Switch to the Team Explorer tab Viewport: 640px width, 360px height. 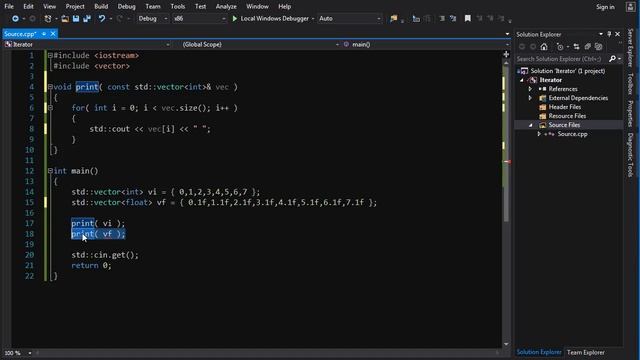pos(586,352)
